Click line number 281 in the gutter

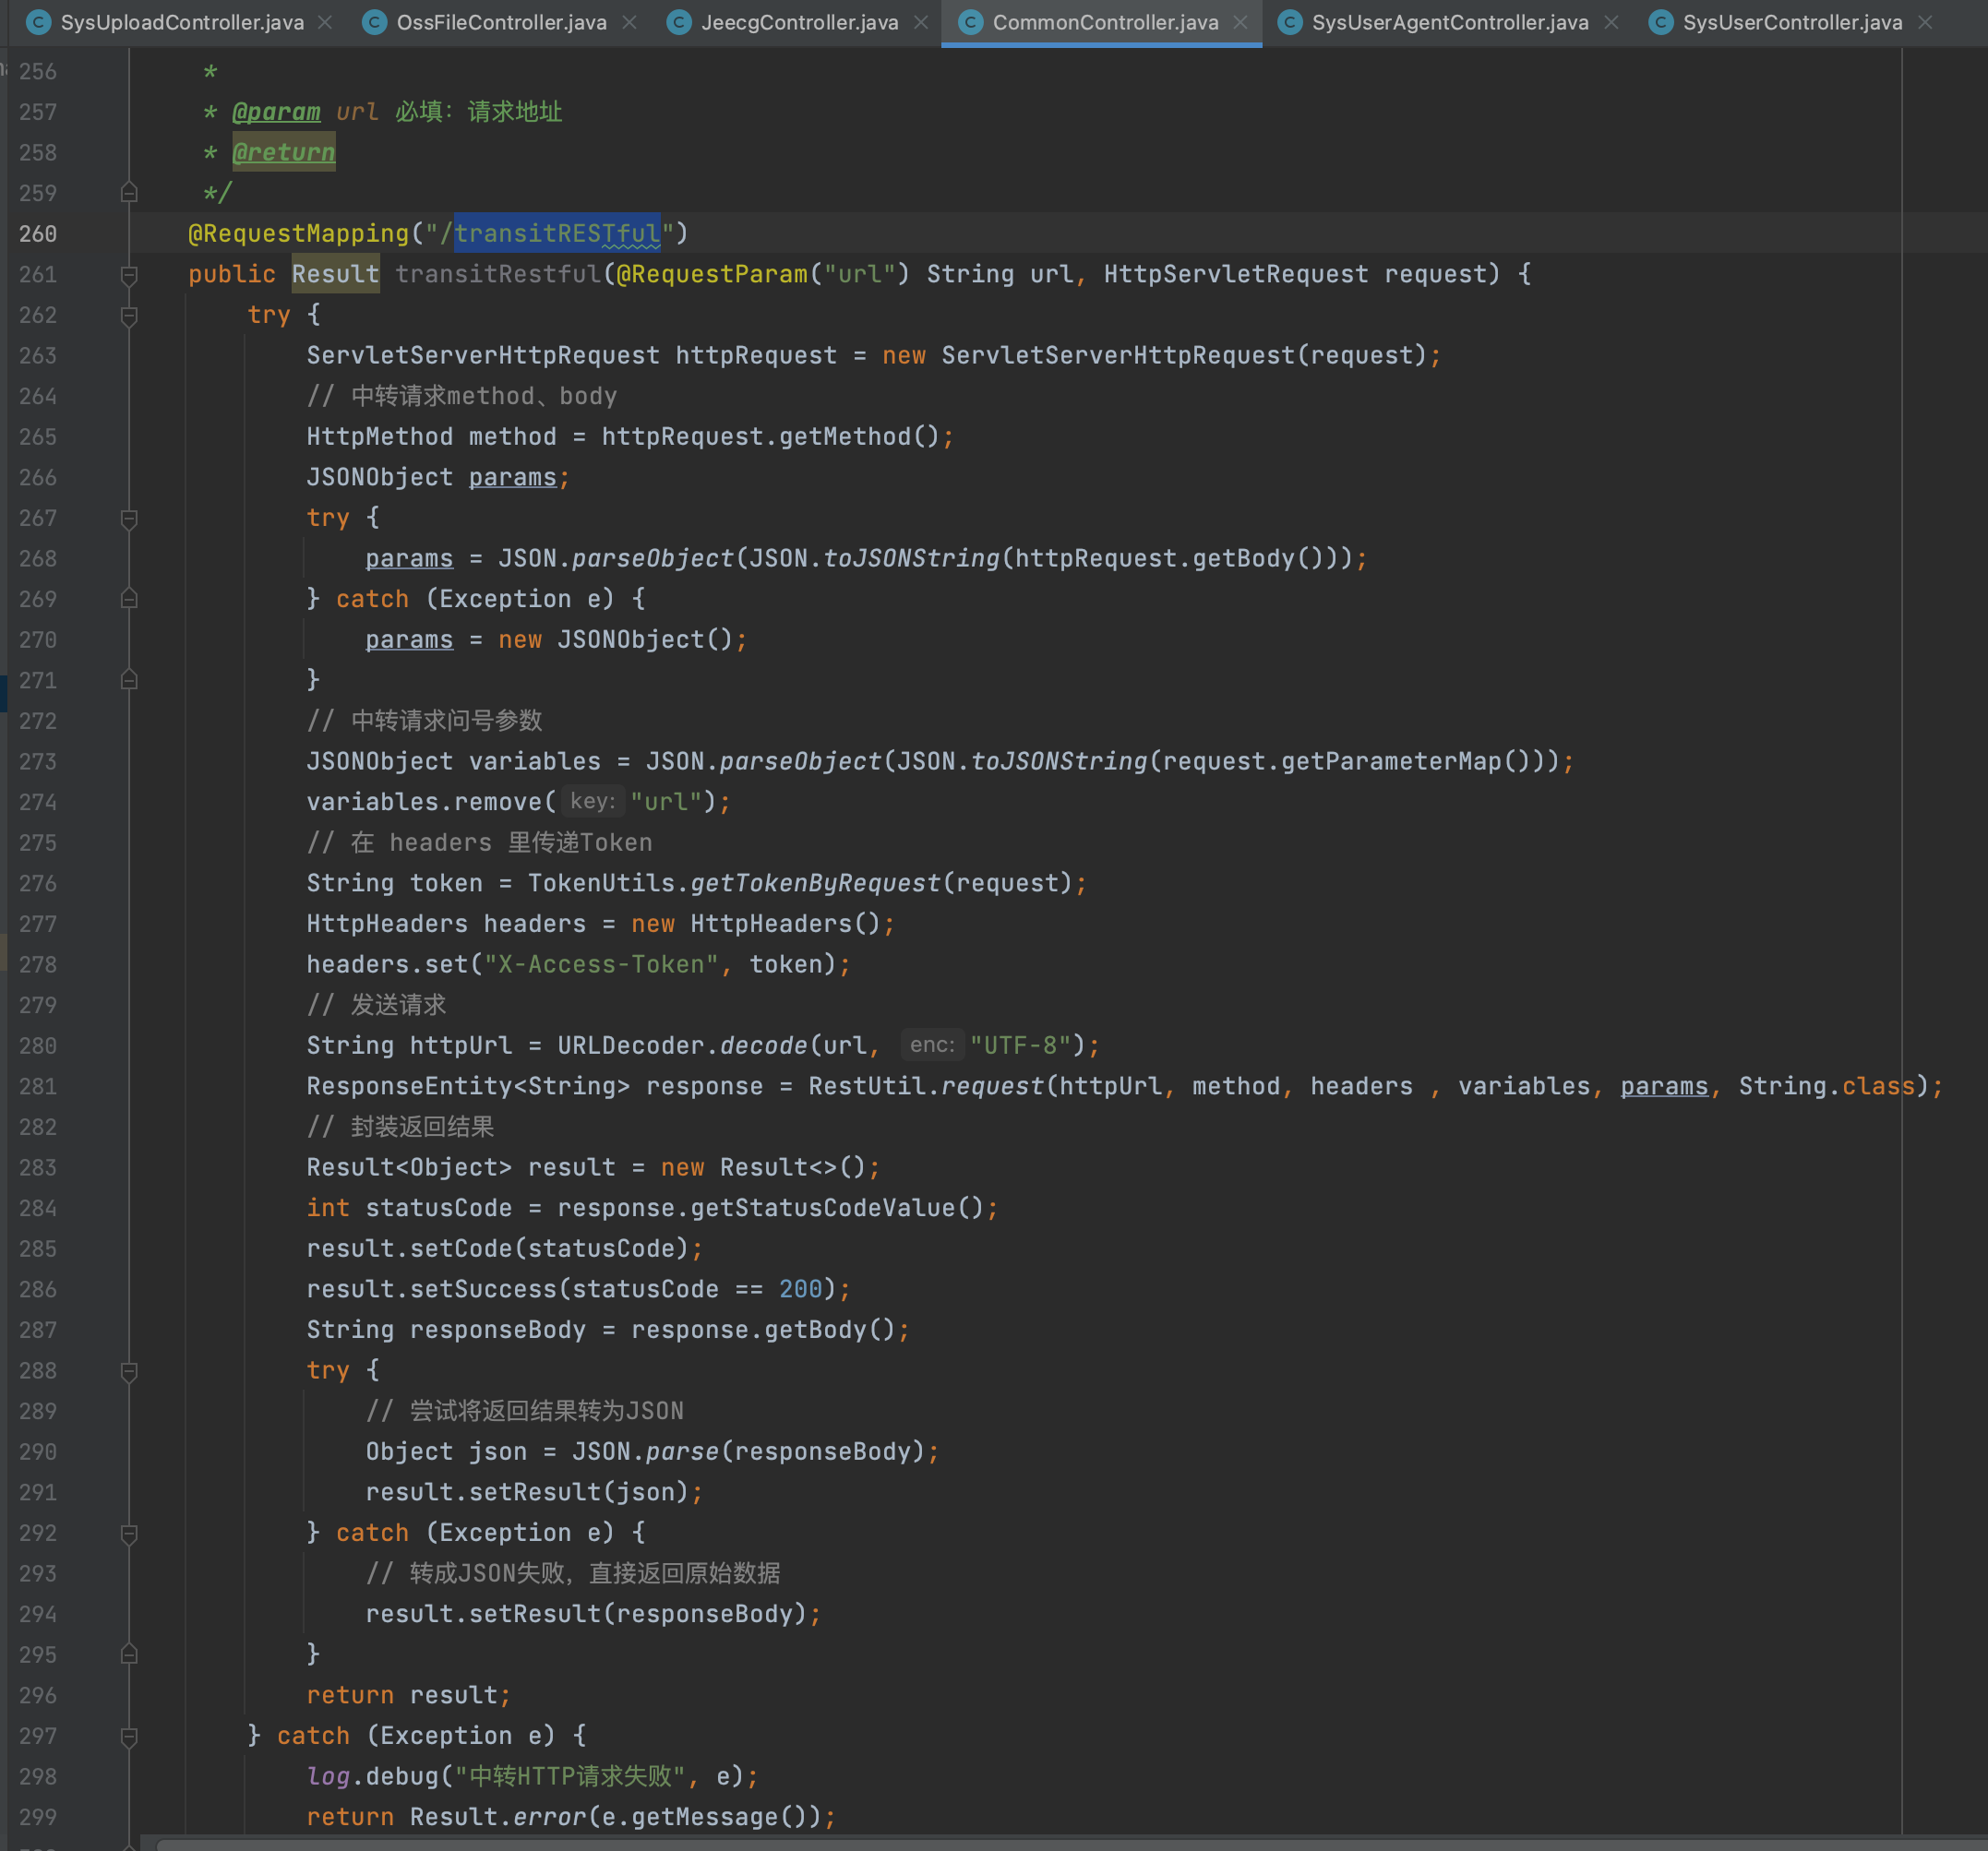click(38, 1086)
